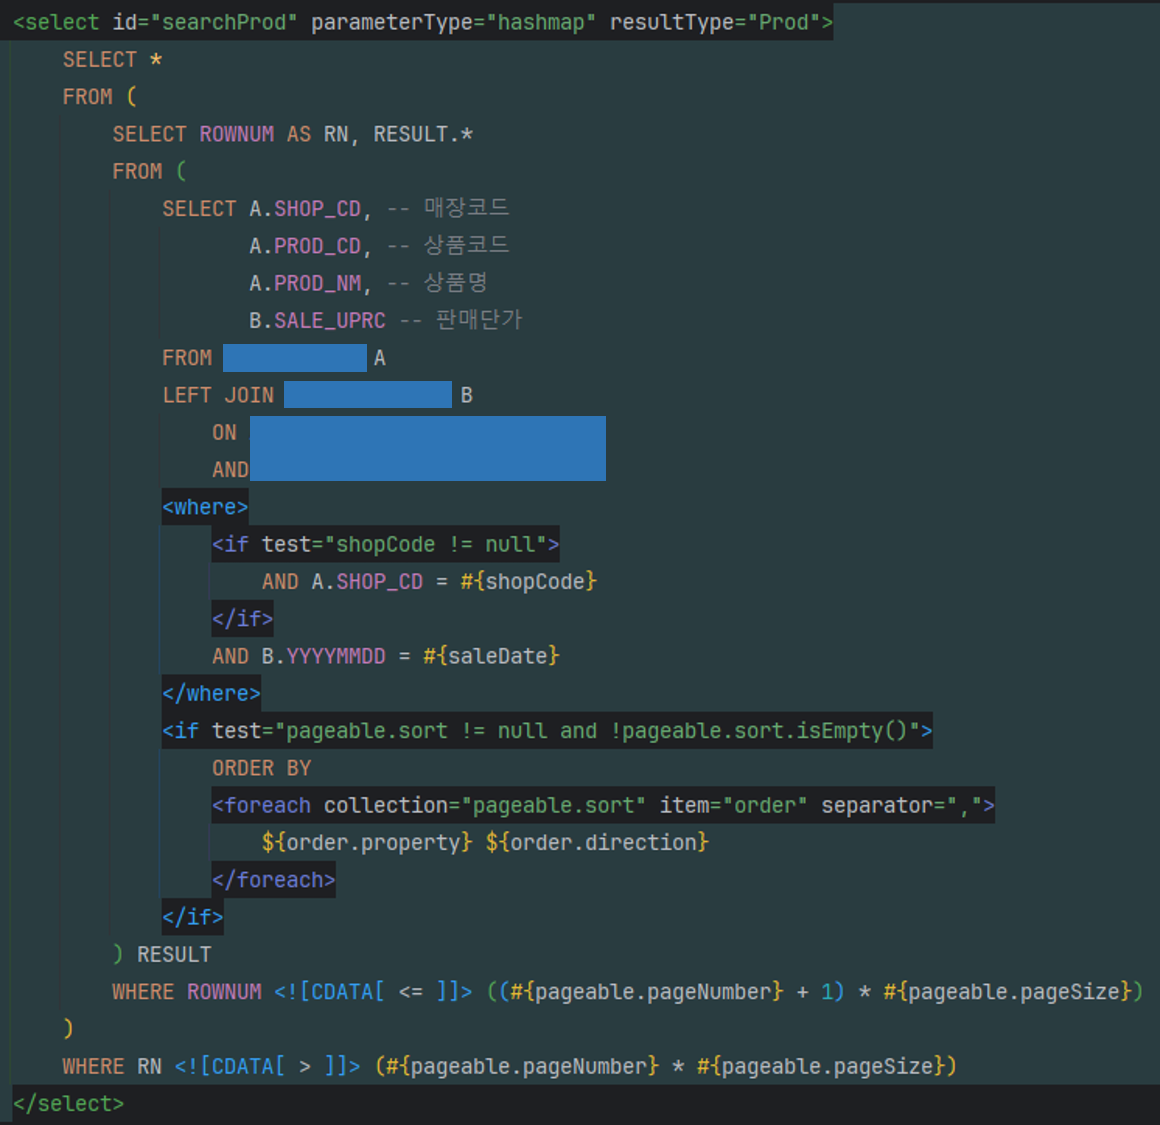Click the CDATA block containing >
1160x1125 pixels.
[267, 1067]
